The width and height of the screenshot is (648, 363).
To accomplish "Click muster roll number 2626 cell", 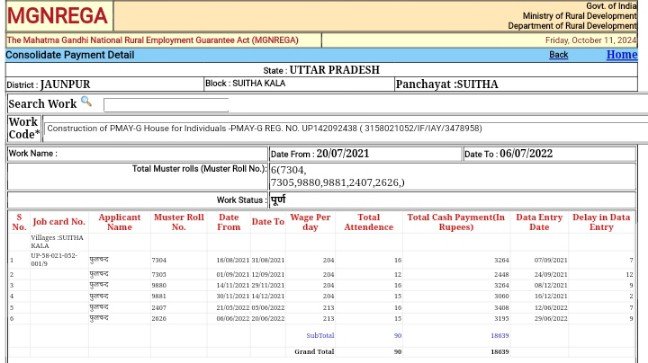I will 159,319.
